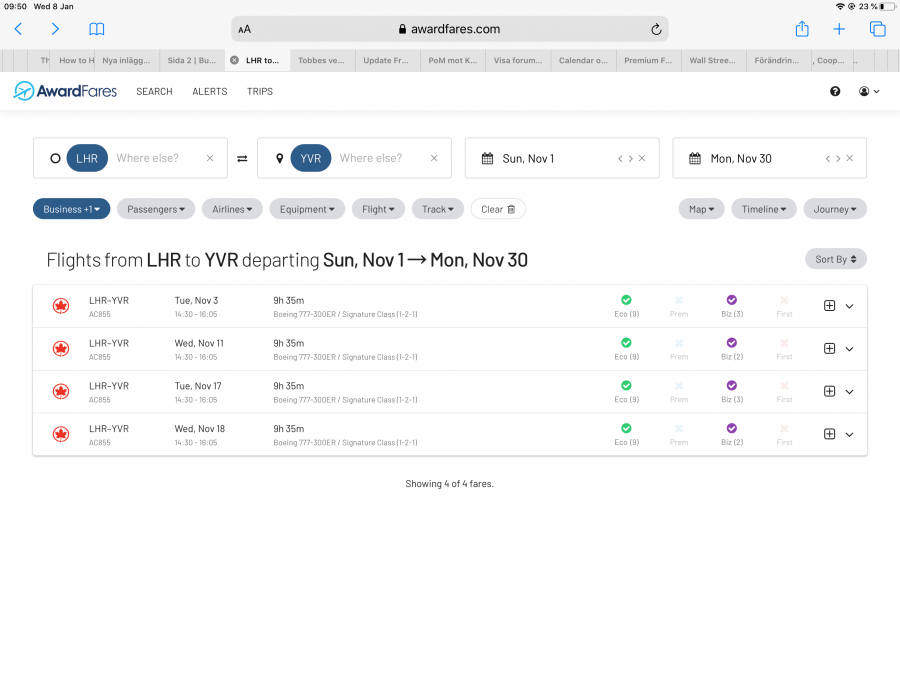Add Tue, Nov 3 flight with plus icon
Screen dimensions: 900x674
pos(829,306)
